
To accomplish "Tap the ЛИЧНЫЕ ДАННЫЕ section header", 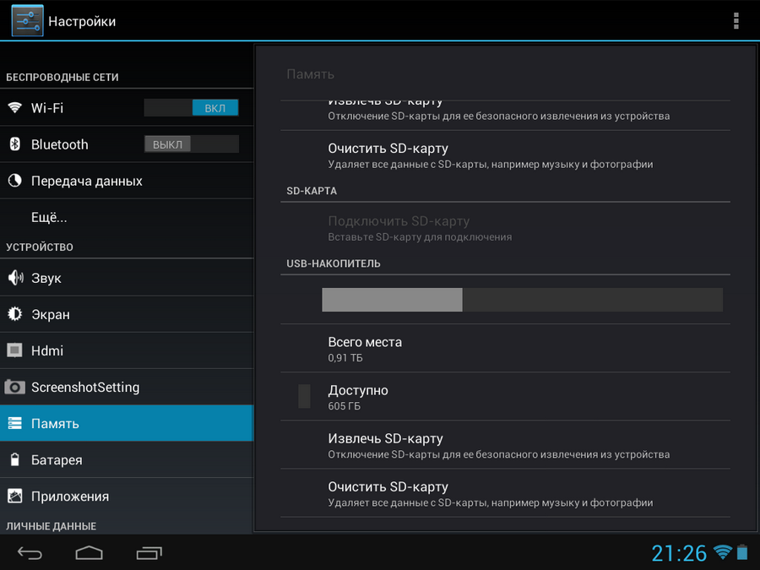I will (51, 526).
